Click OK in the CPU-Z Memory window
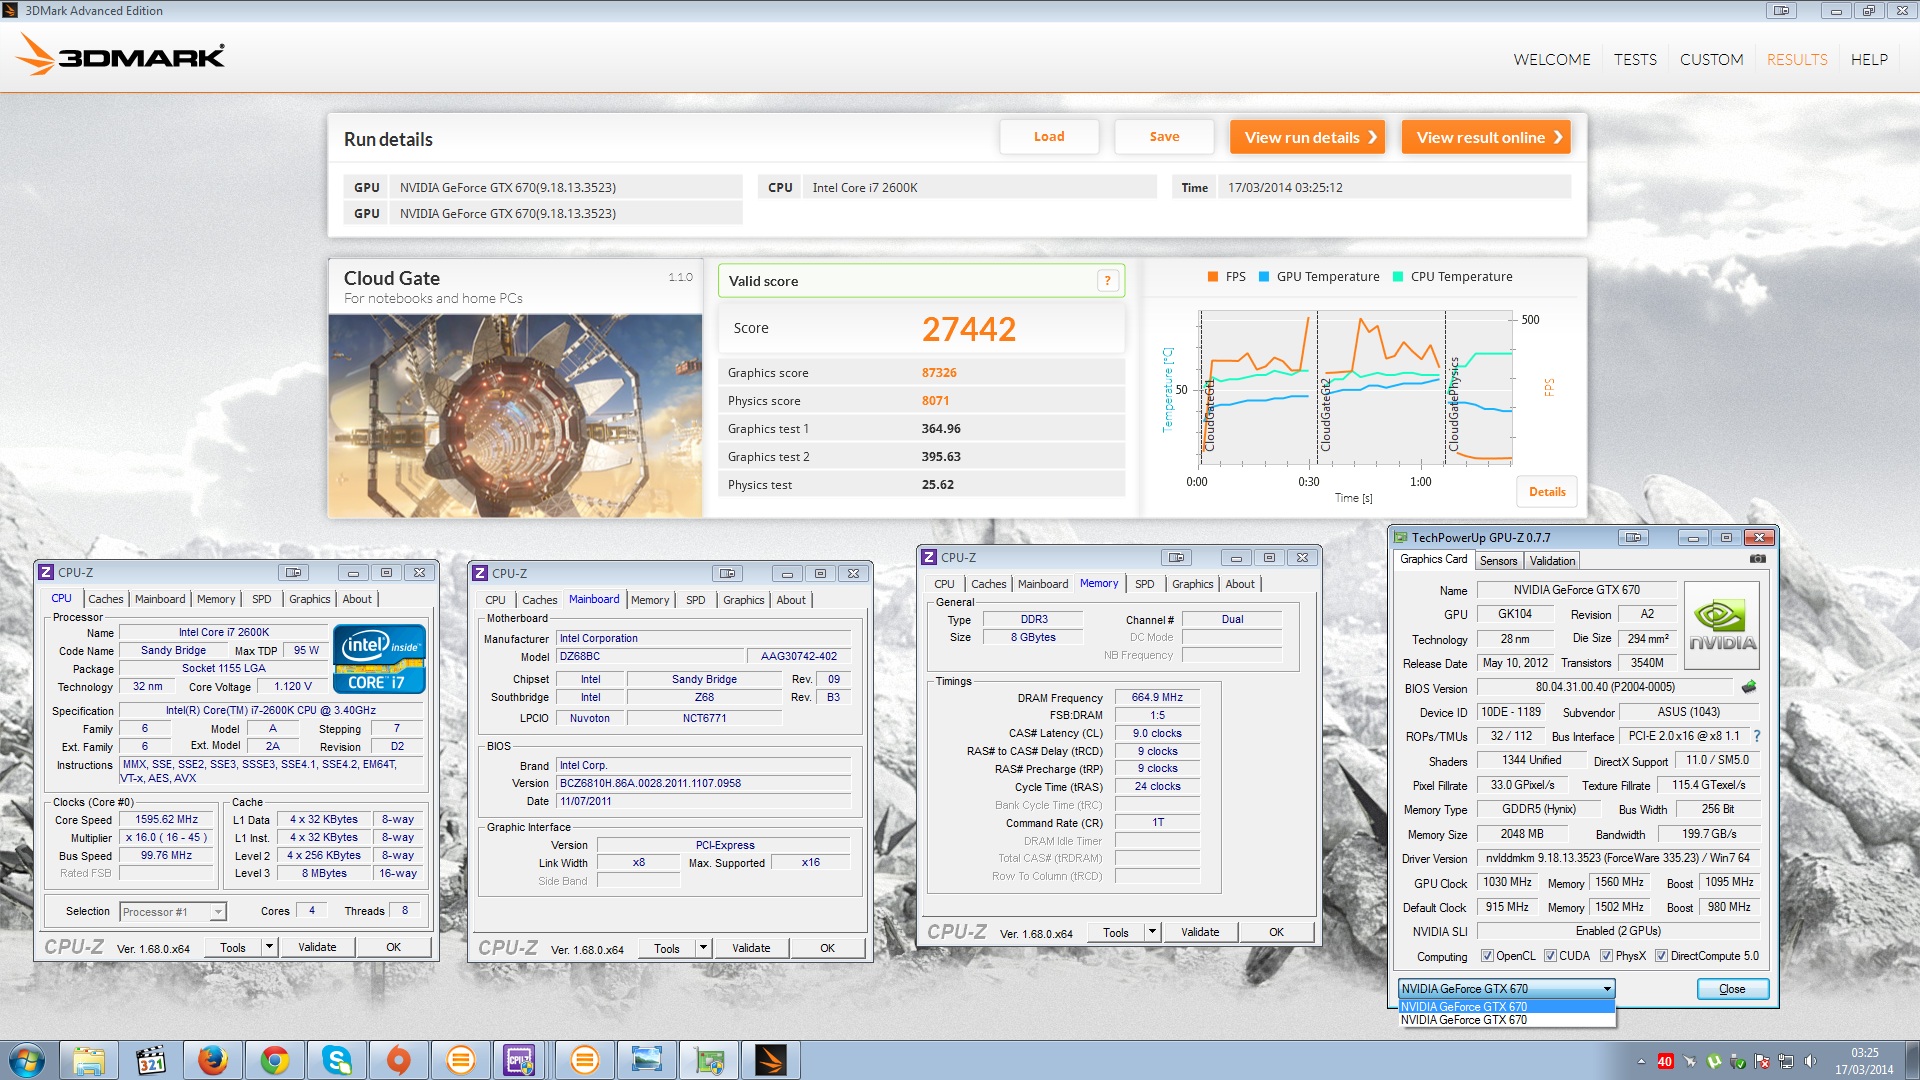 [1276, 932]
